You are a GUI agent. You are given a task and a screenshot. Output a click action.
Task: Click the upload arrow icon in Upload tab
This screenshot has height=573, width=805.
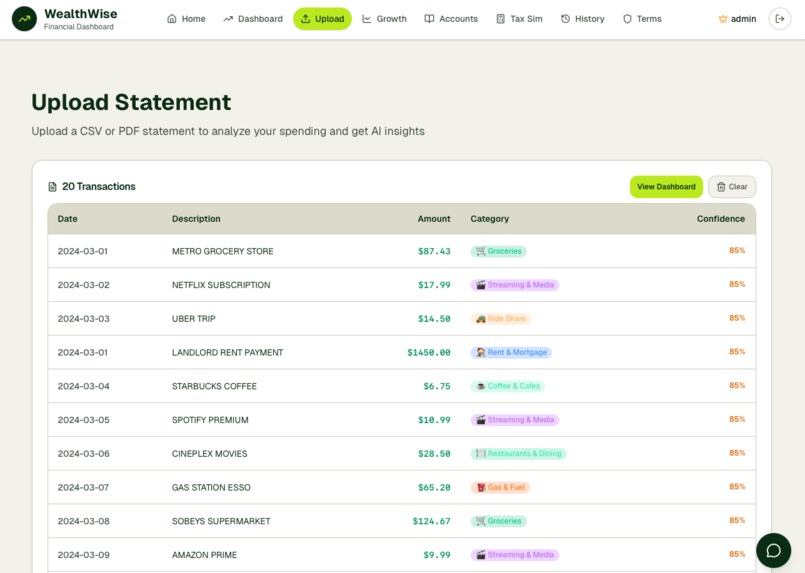[305, 19]
